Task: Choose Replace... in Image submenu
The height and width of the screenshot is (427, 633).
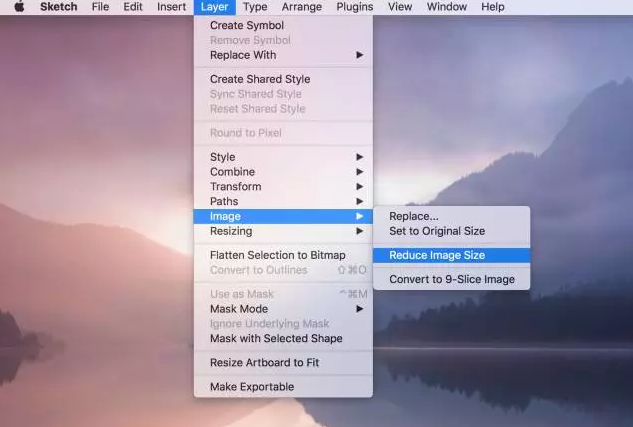Action: (451, 216)
